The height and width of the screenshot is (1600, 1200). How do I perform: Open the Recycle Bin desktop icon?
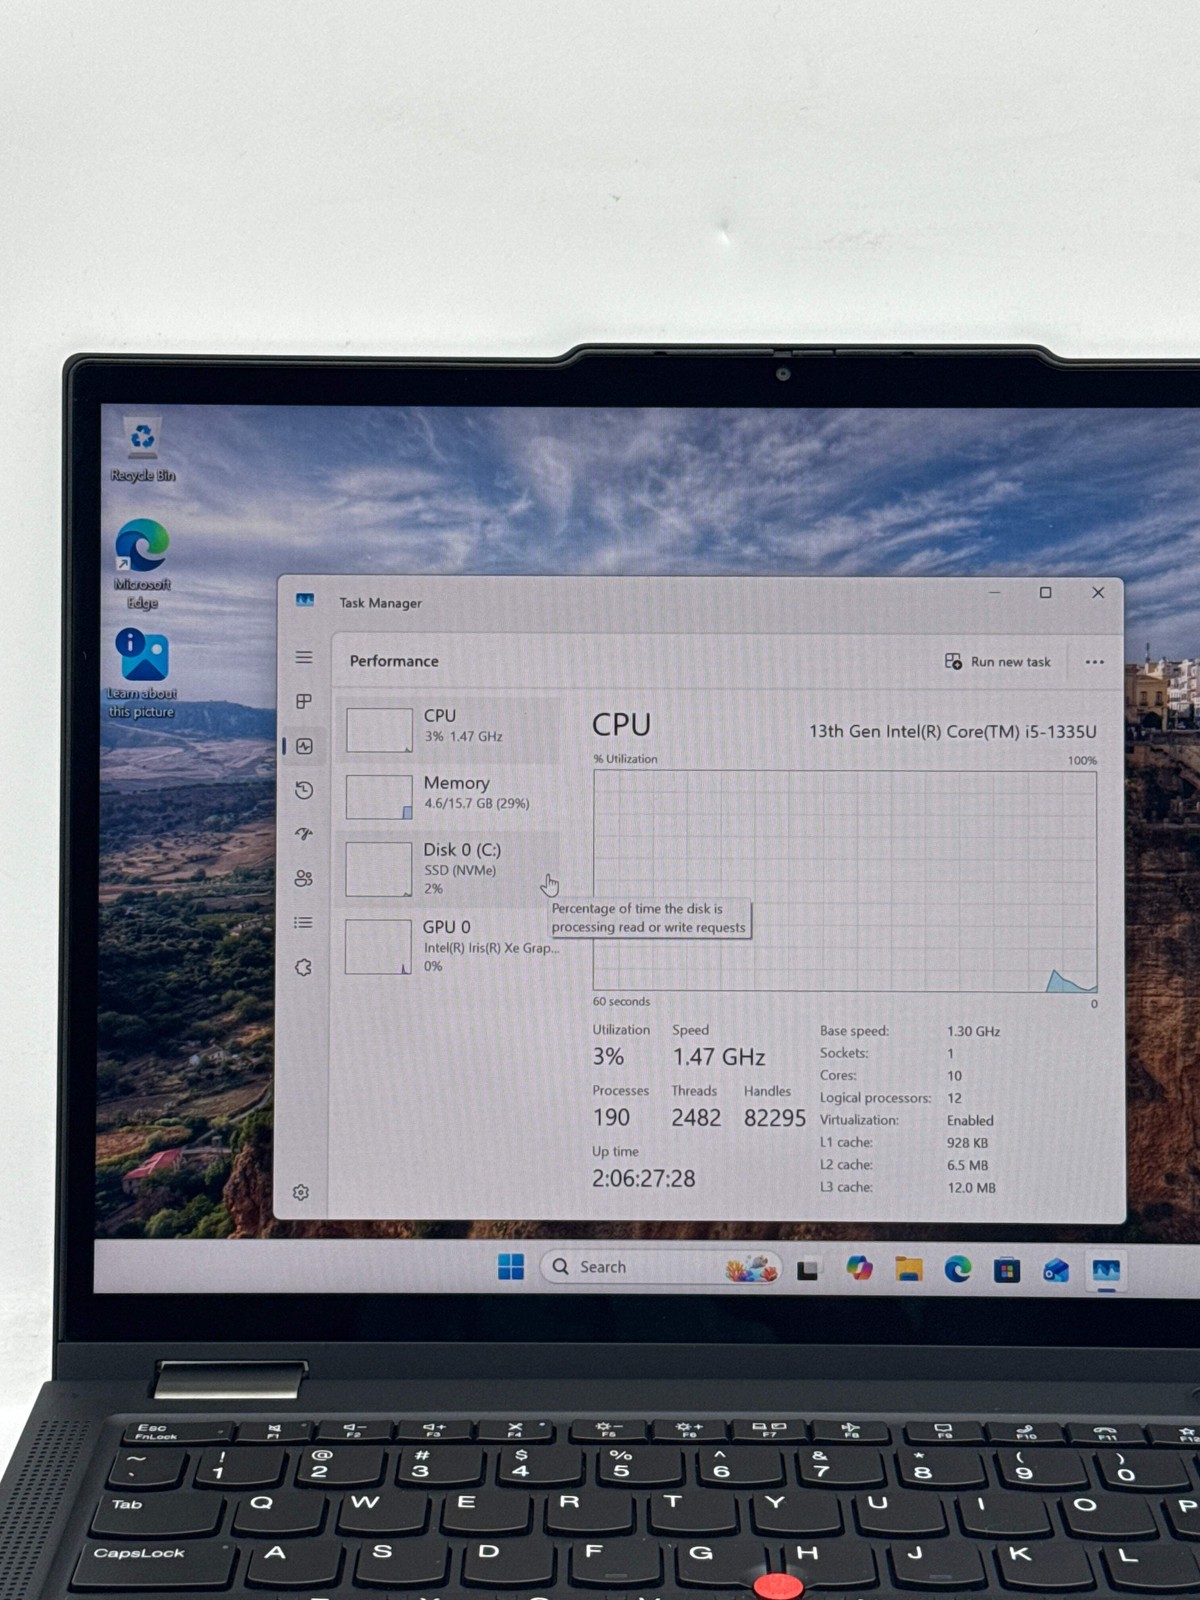(143, 450)
